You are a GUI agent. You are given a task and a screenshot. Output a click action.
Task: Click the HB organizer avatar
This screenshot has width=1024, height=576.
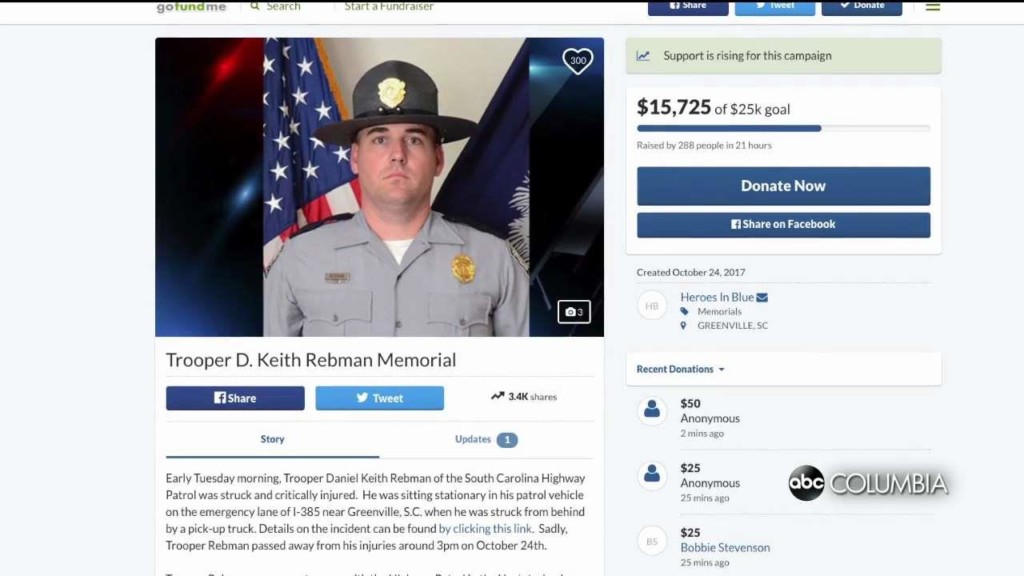(x=651, y=306)
